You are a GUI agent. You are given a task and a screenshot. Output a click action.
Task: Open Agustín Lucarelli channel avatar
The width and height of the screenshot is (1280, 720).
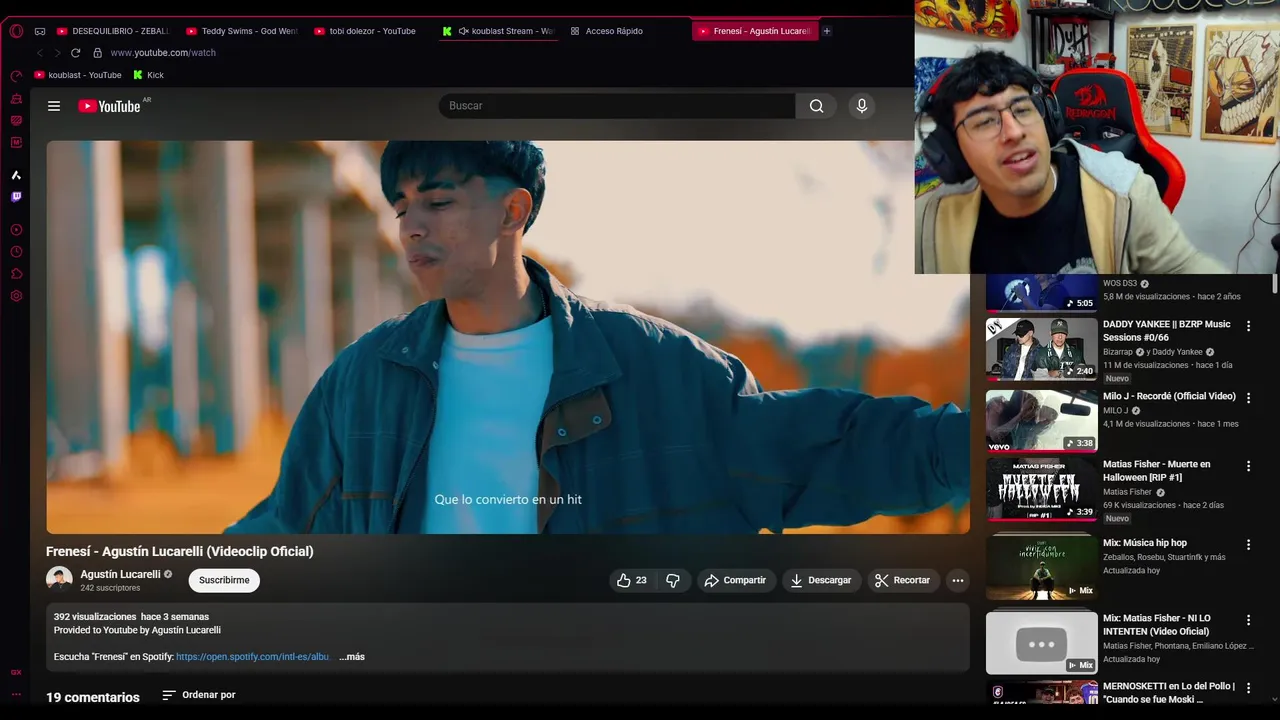(x=59, y=580)
